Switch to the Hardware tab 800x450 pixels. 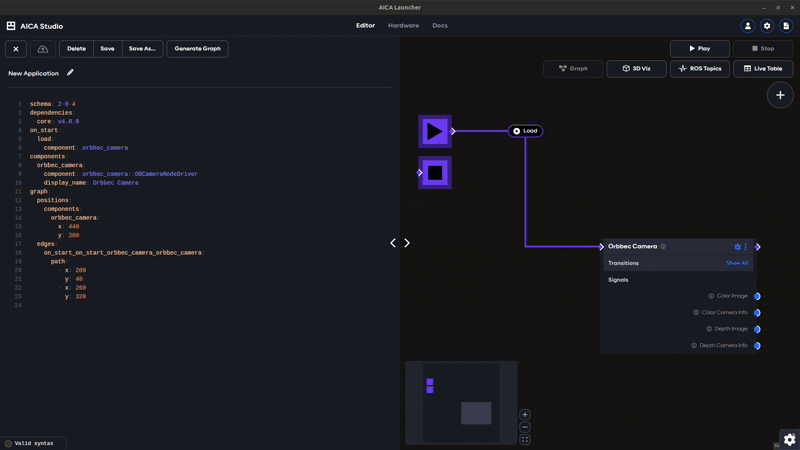403,26
